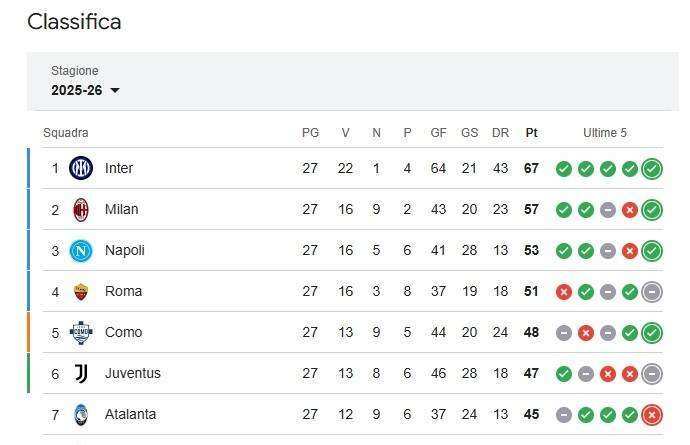Click Atalanta's latest loss result icon
Image resolution: width=690 pixels, height=445 pixels.
click(652, 414)
